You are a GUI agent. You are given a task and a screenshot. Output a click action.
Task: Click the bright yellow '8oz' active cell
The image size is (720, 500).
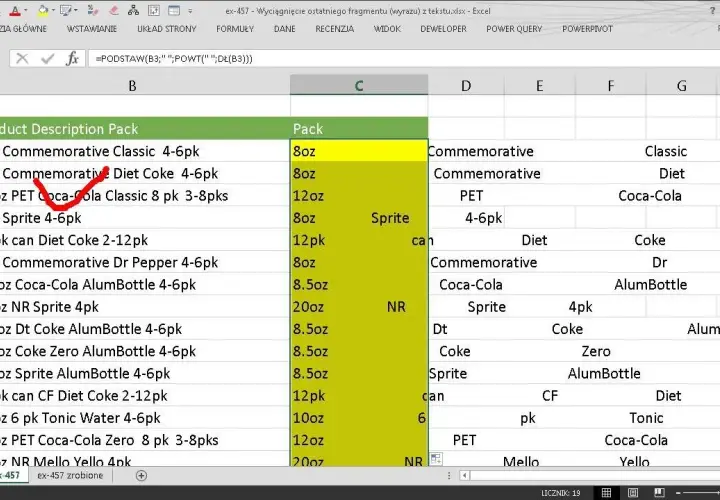[x=359, y=151]
